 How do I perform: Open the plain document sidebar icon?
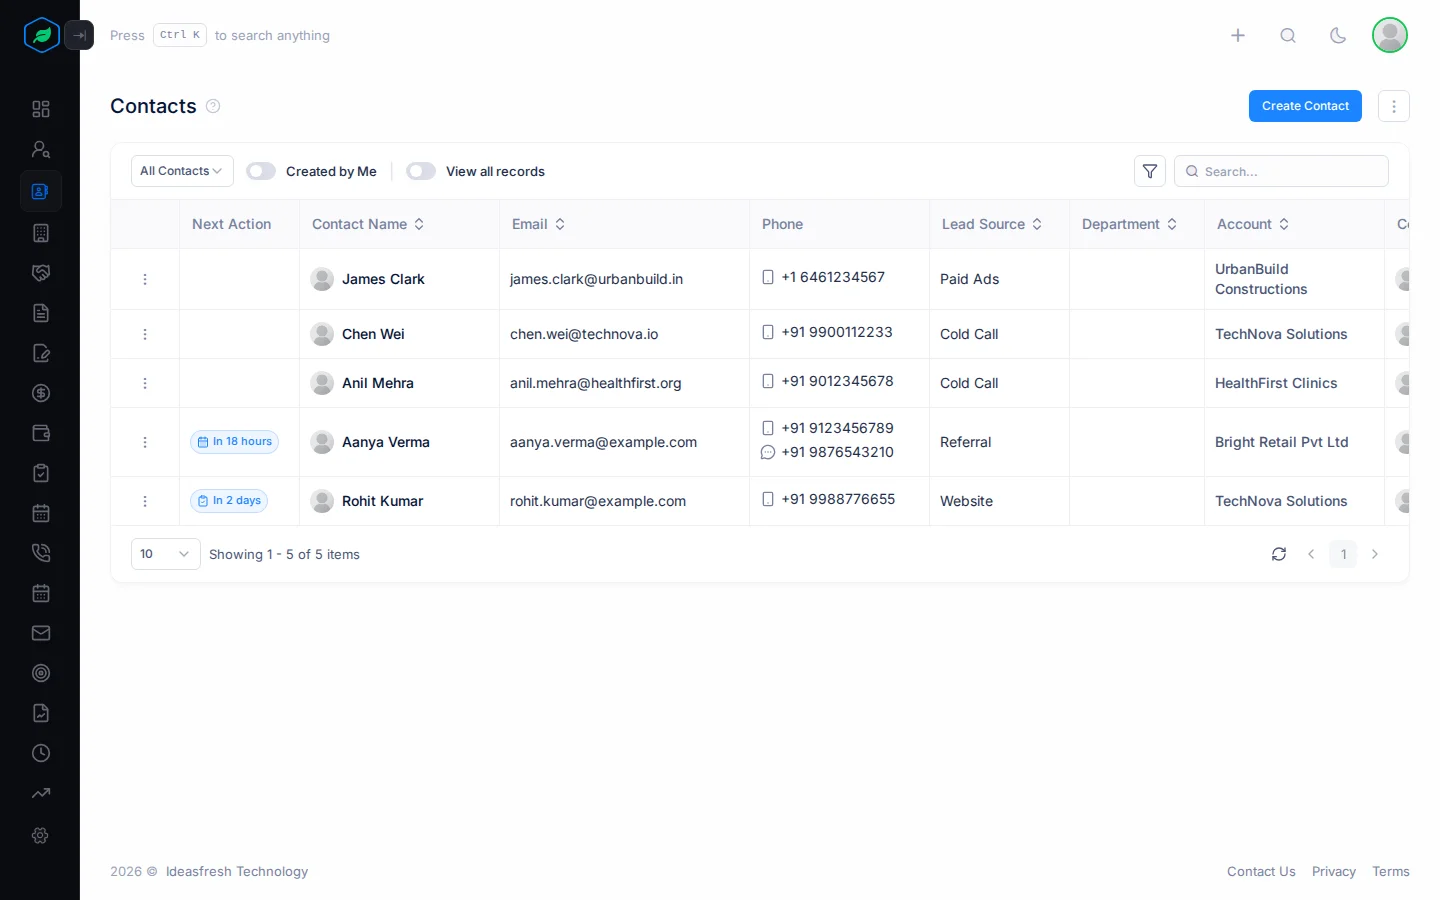tap(41, 313)
